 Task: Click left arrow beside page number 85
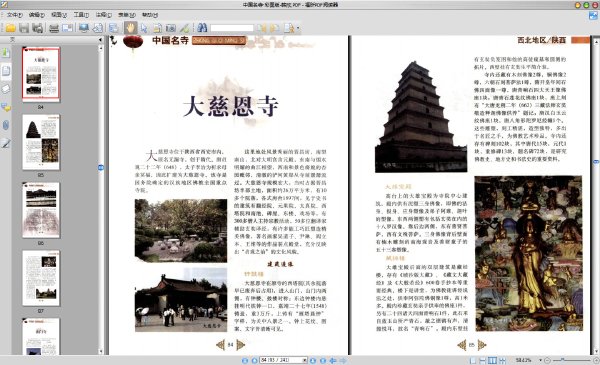pos(462,345)
